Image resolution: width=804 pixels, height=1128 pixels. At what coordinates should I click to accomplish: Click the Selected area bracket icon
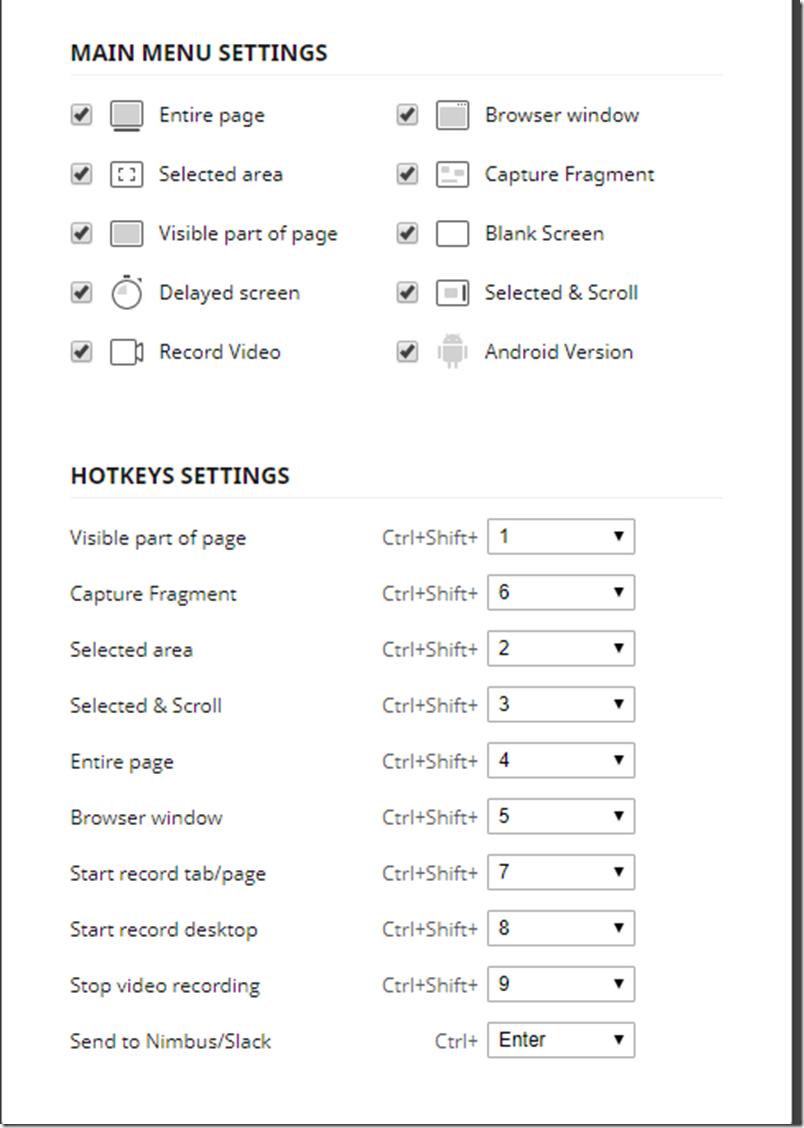pyautogui.click(x=127, y=175)
